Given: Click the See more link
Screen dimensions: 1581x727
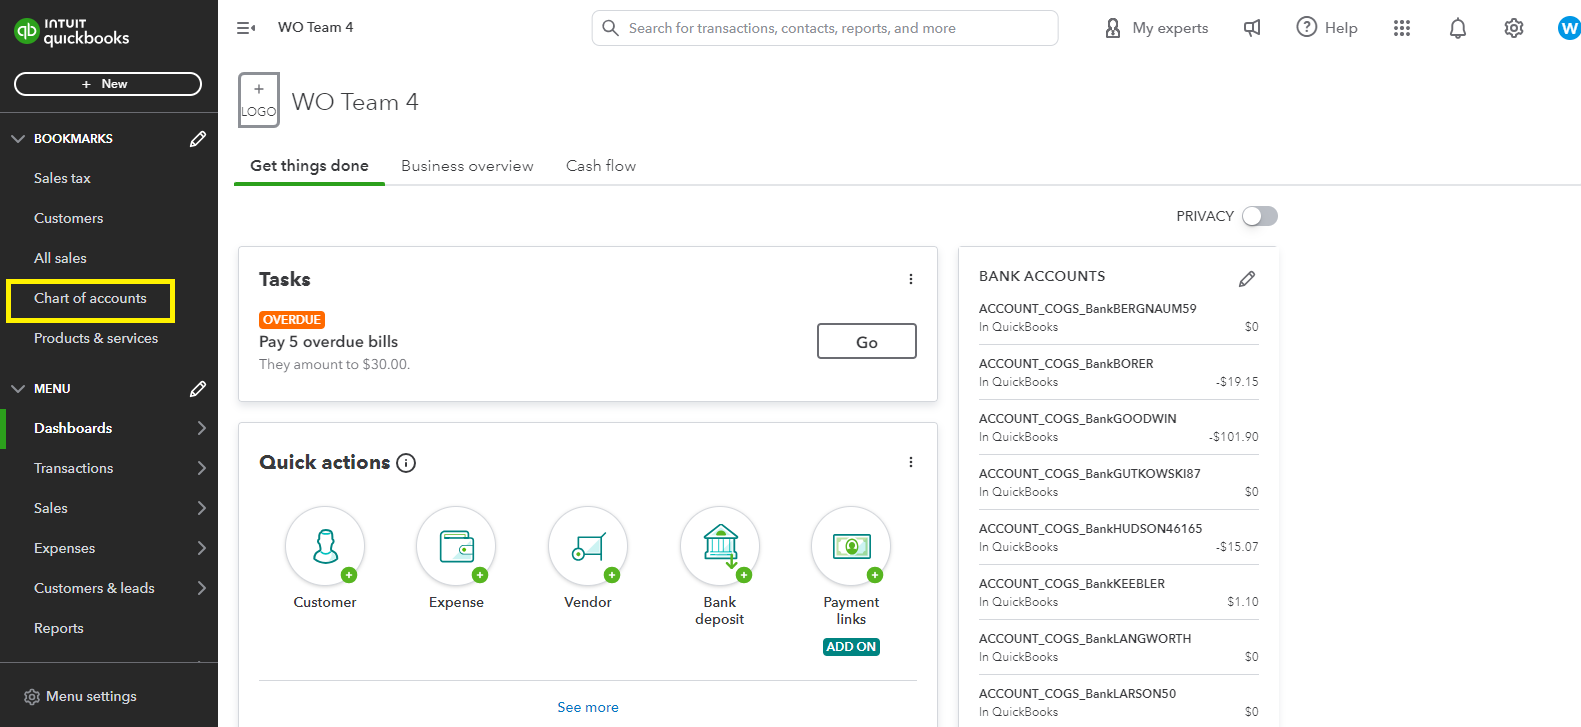Looking at the screenshot, I should (588, 707).
